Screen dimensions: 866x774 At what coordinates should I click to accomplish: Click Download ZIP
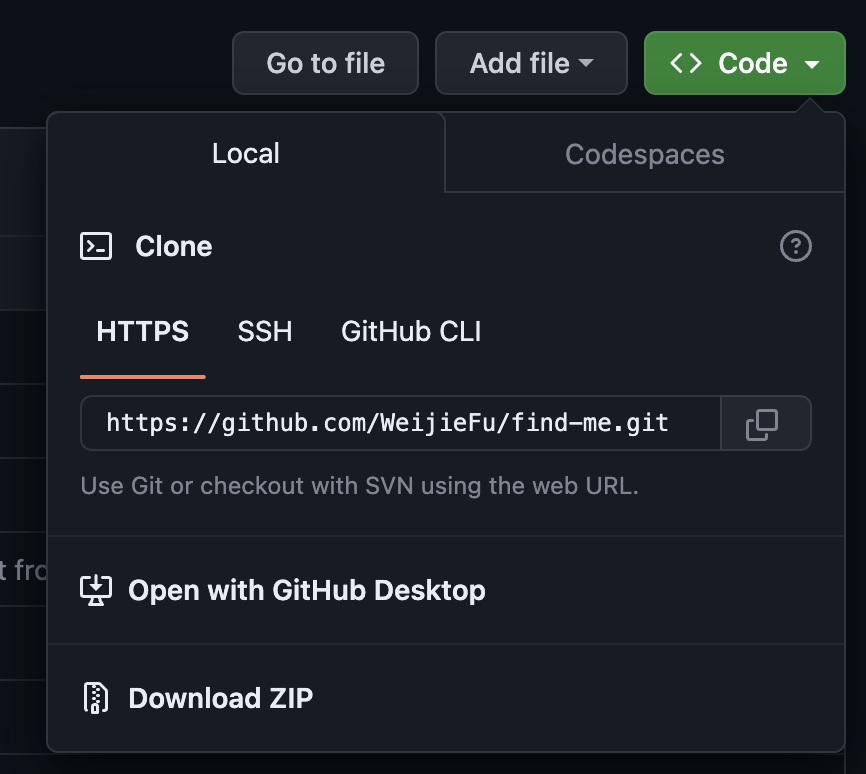coord(220,697)
